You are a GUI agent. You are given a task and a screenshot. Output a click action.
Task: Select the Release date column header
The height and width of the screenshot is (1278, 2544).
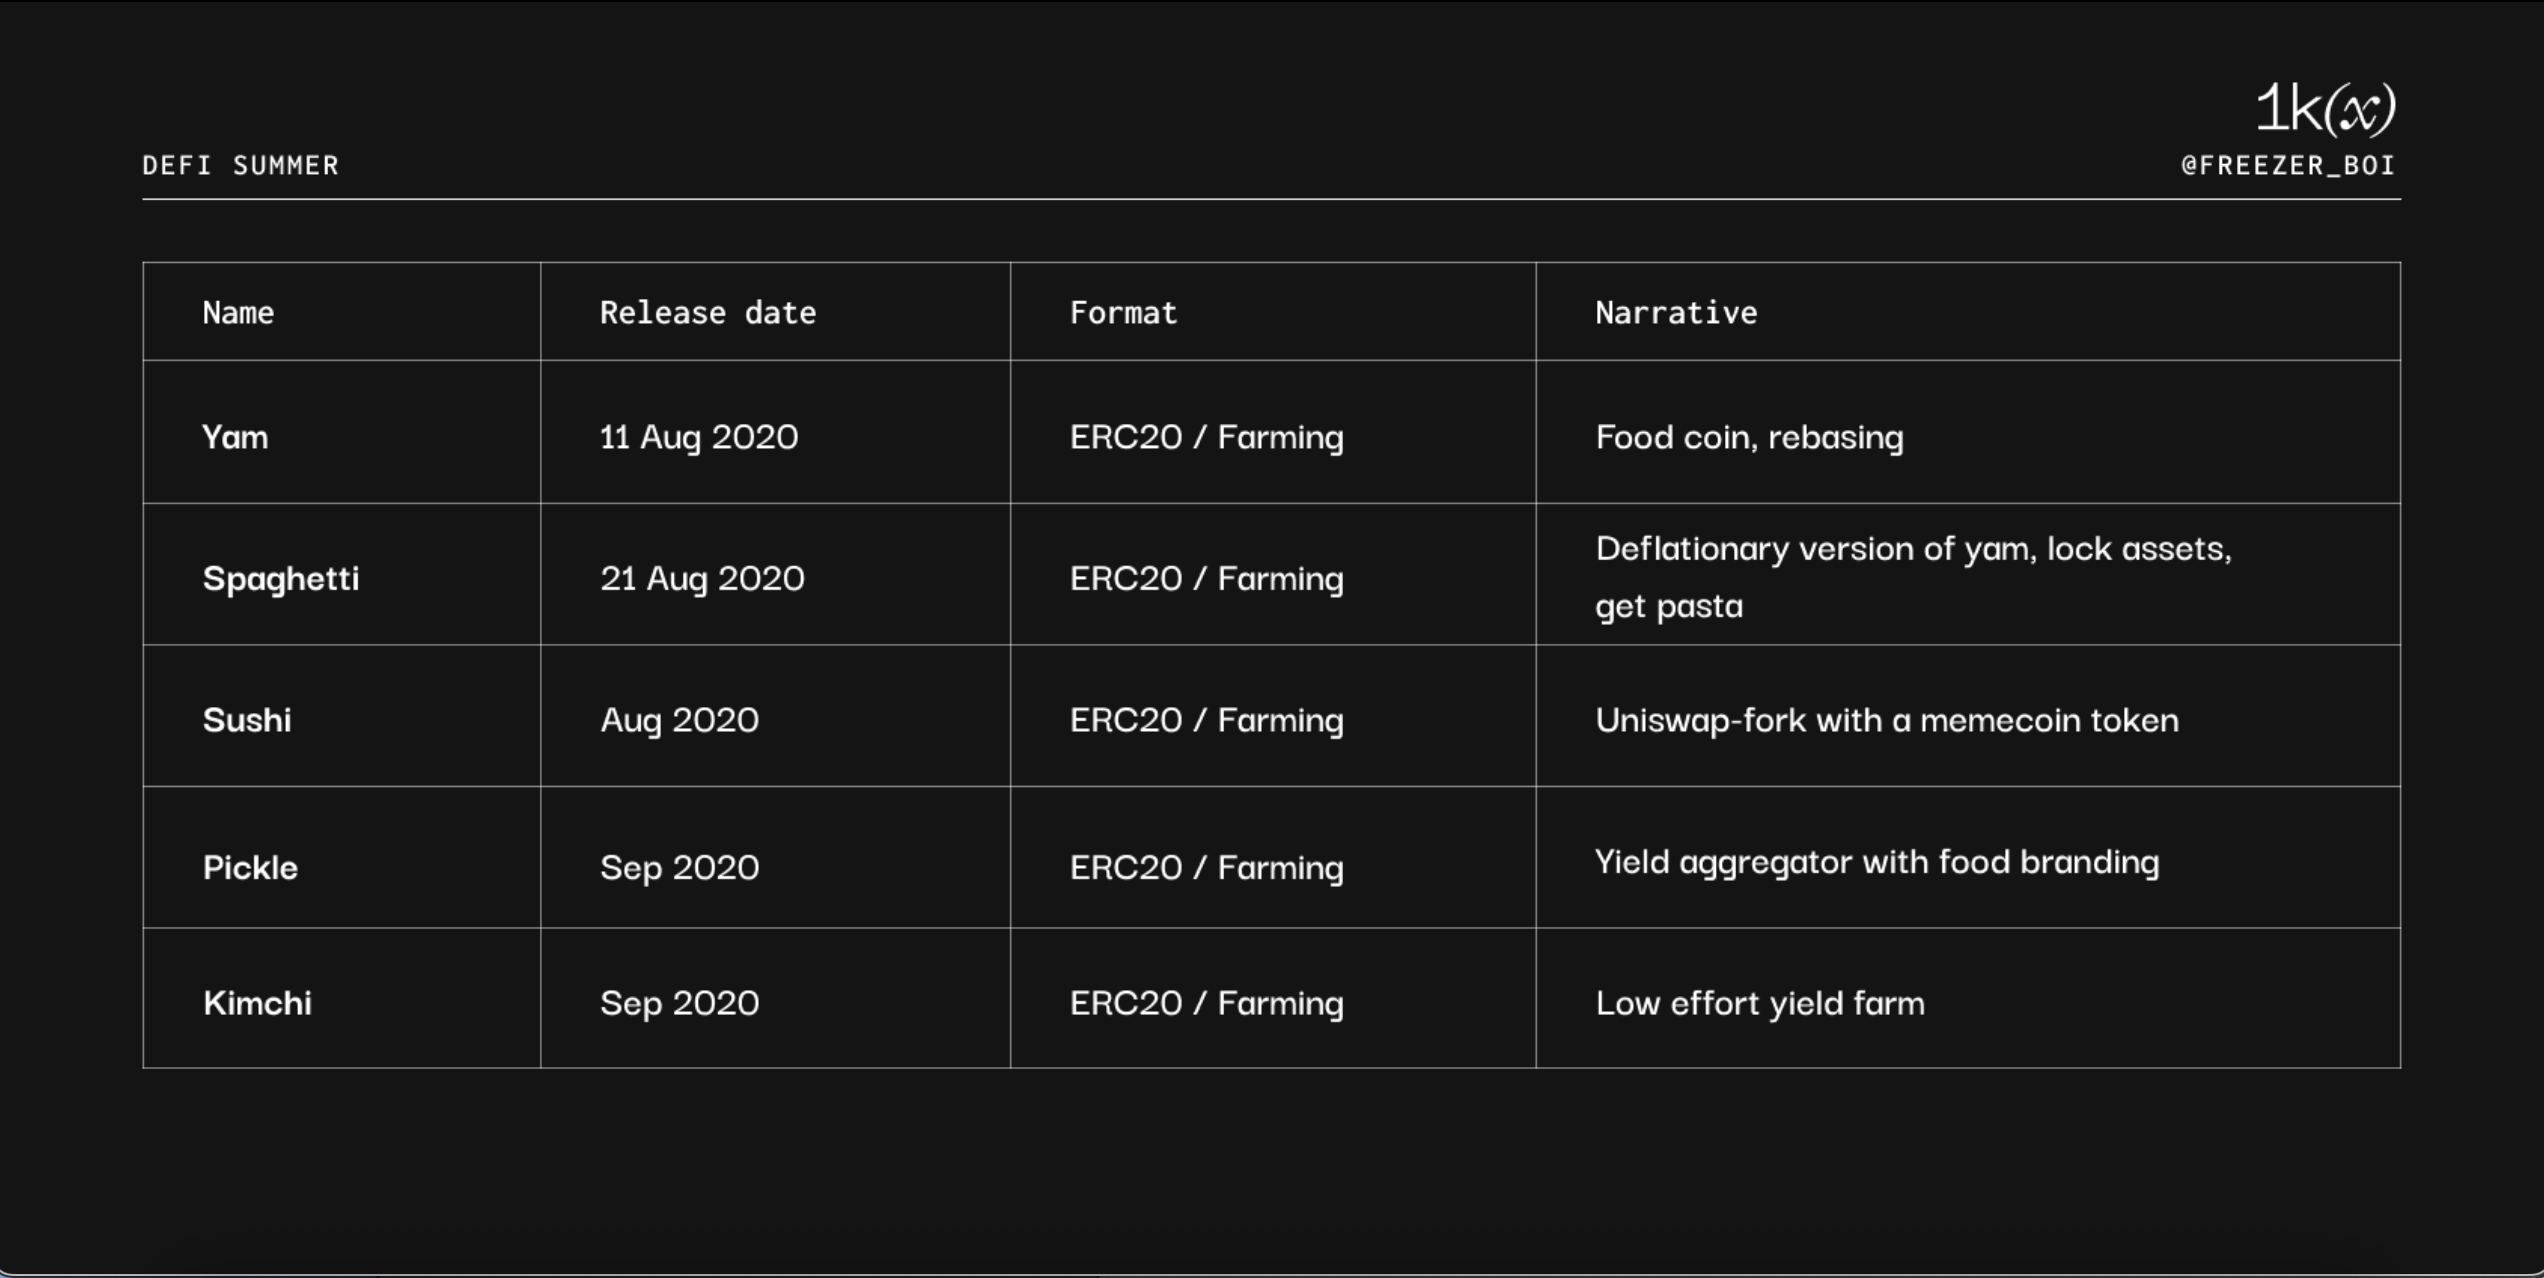pyautogui.click(x=707, y=313)
